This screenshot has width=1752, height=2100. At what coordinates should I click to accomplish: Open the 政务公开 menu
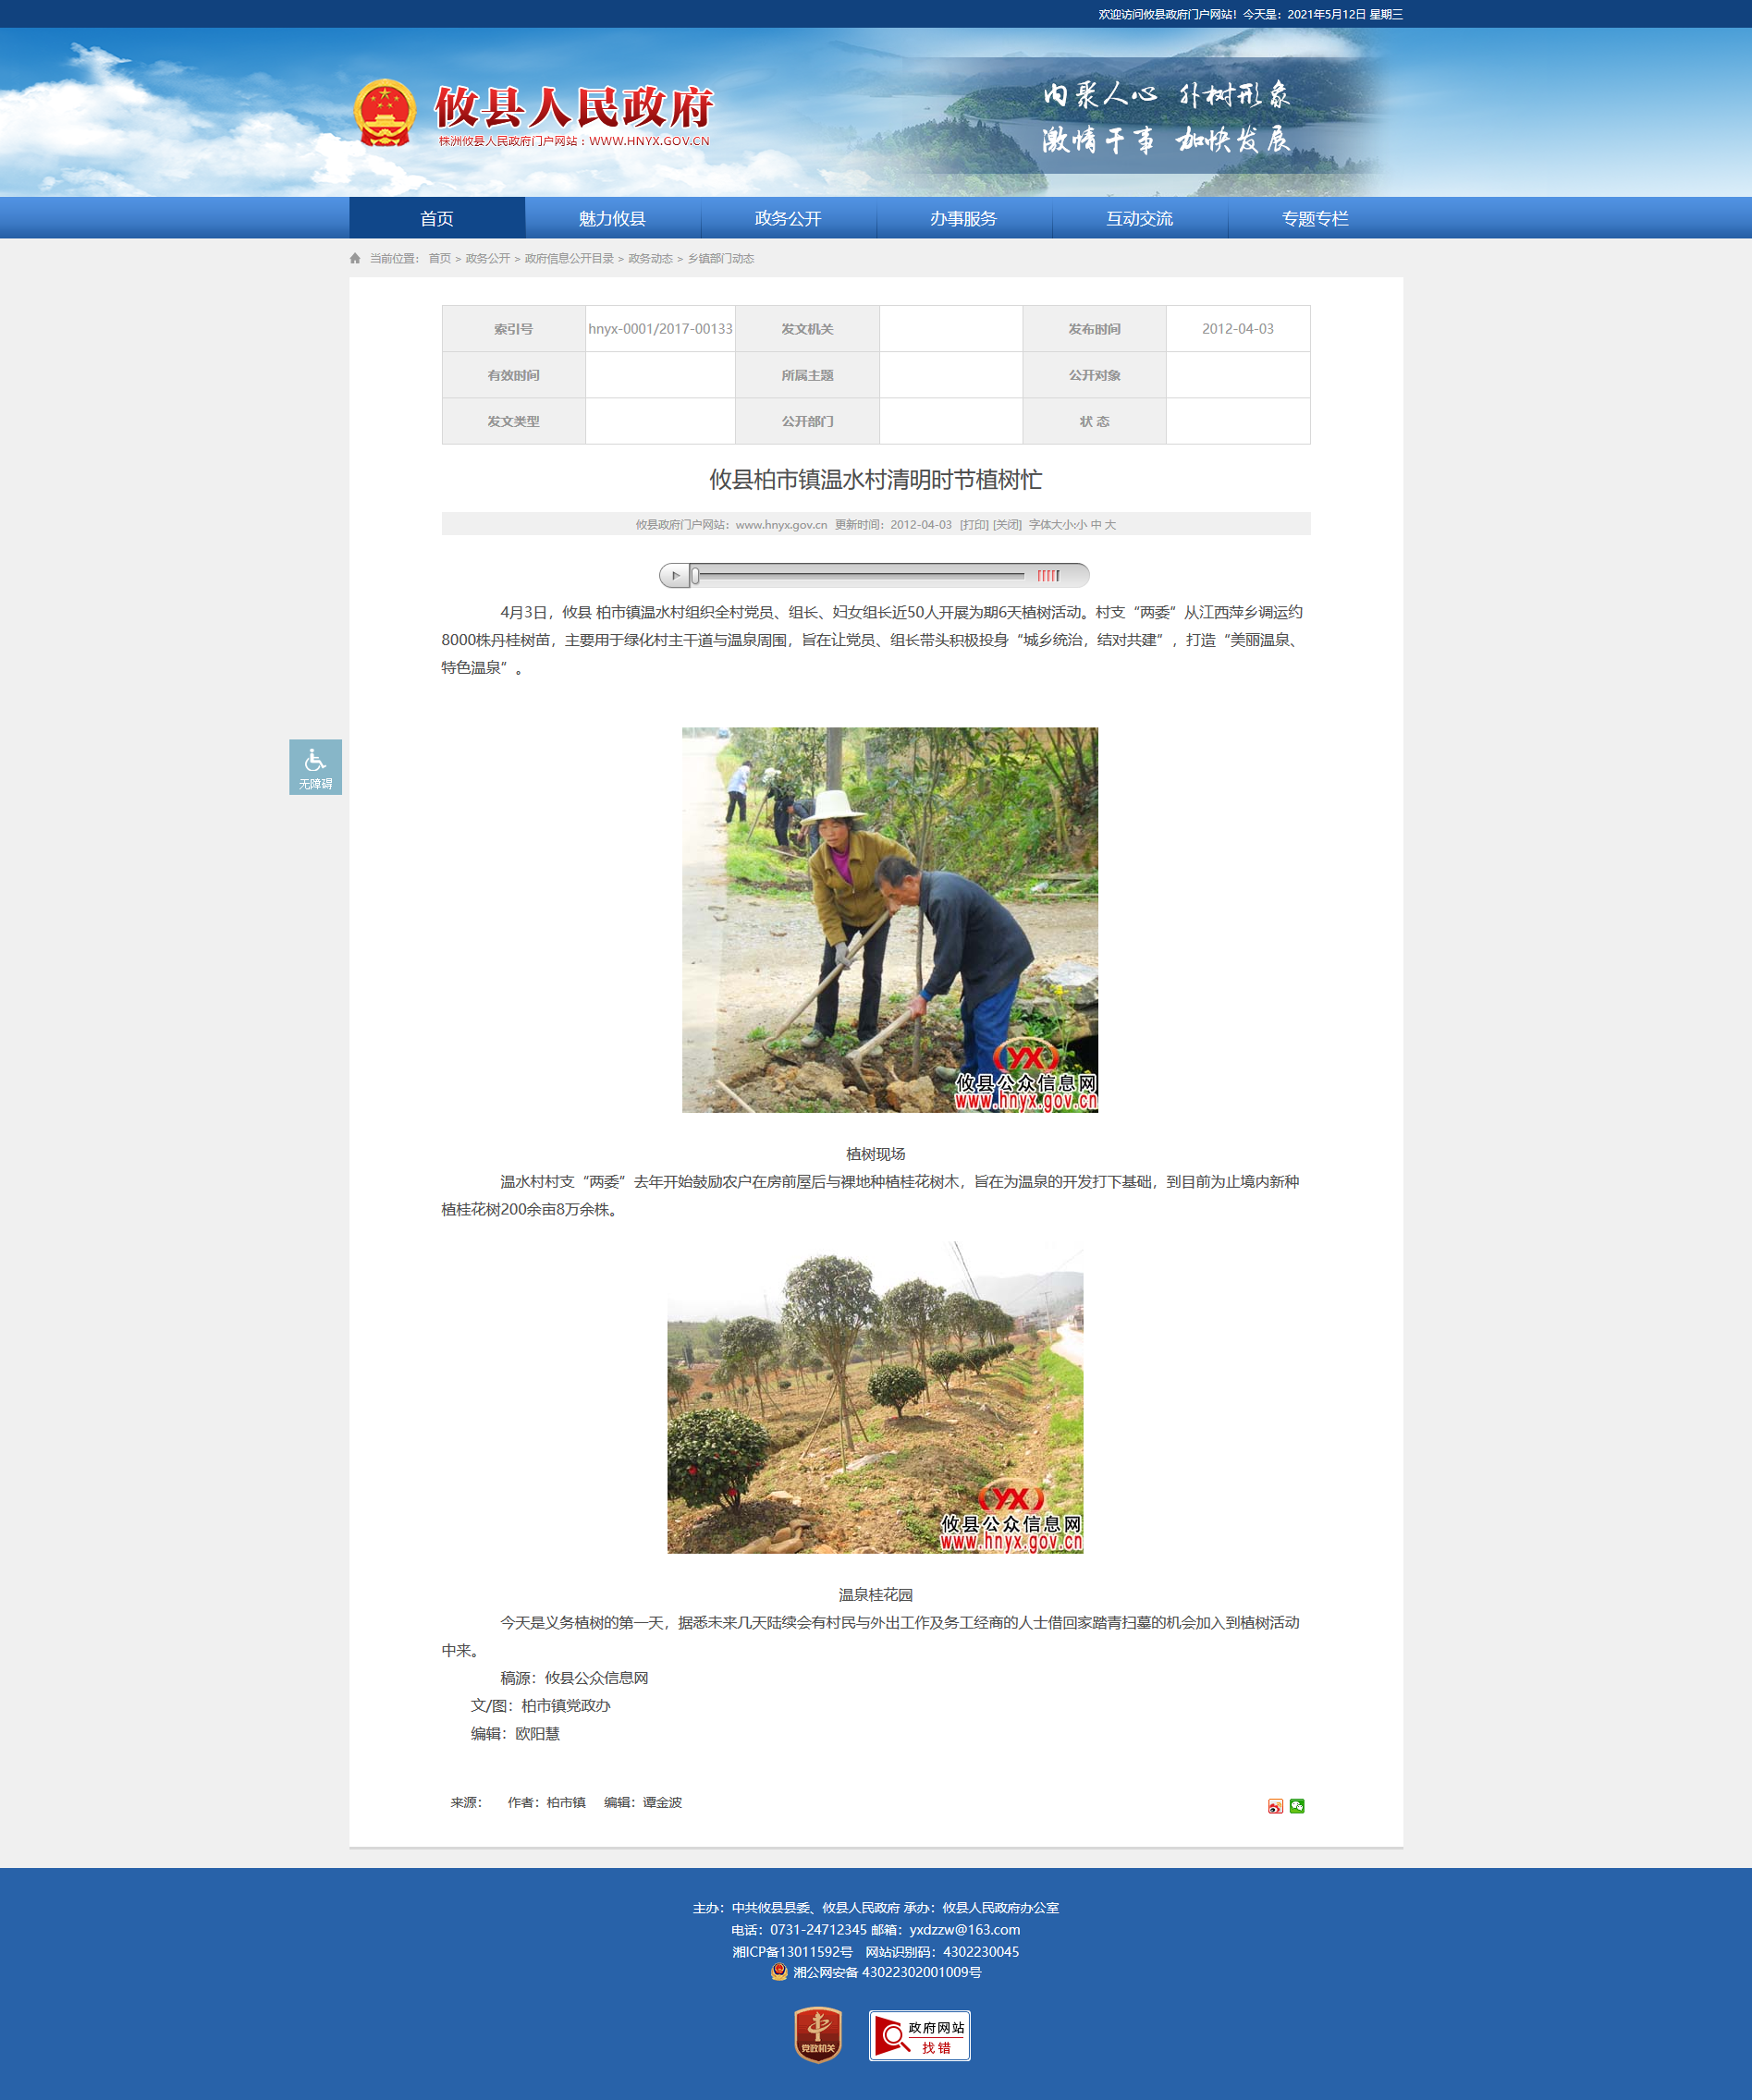point(788,218)
